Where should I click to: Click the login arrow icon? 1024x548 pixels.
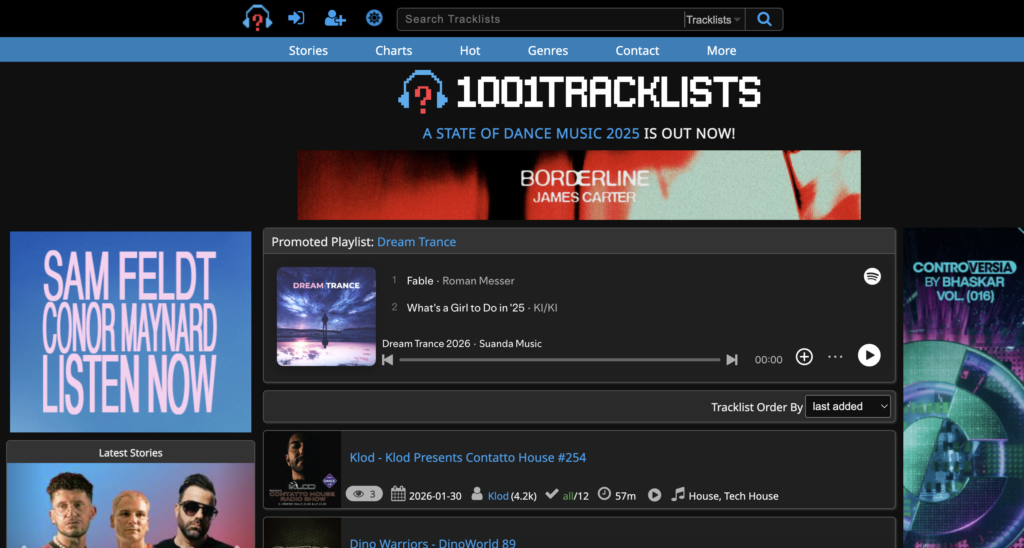296,18
